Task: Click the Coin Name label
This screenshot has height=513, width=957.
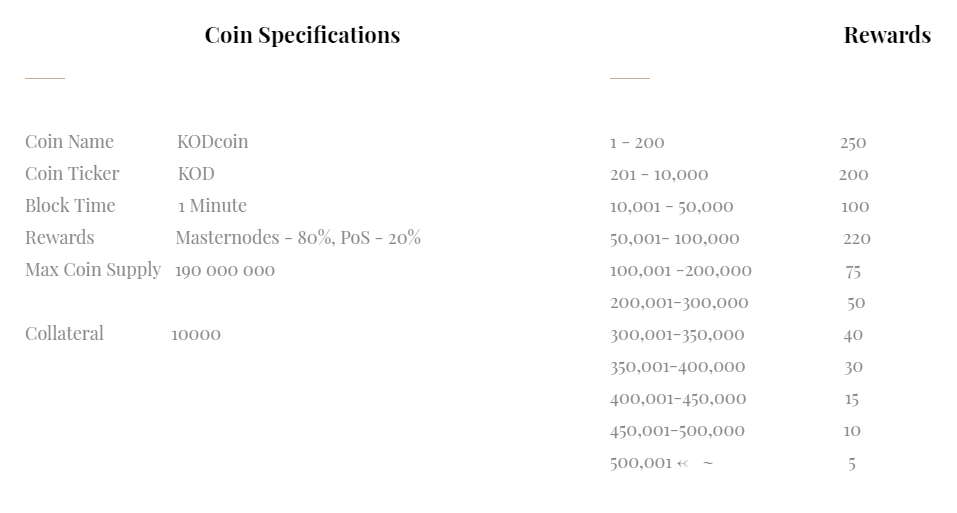Action: (x=69, y=142)
